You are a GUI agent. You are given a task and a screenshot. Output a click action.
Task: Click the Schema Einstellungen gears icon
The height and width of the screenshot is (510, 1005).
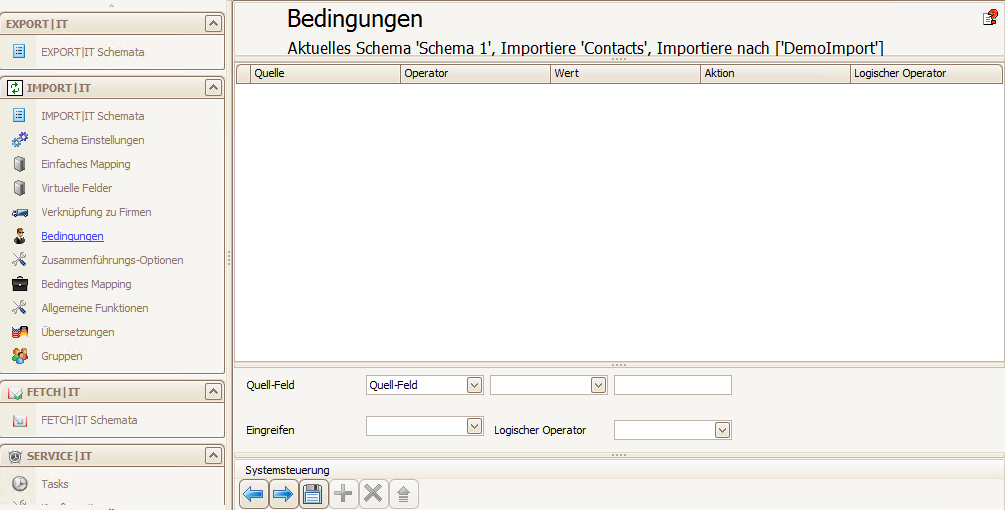click(19, 140)
